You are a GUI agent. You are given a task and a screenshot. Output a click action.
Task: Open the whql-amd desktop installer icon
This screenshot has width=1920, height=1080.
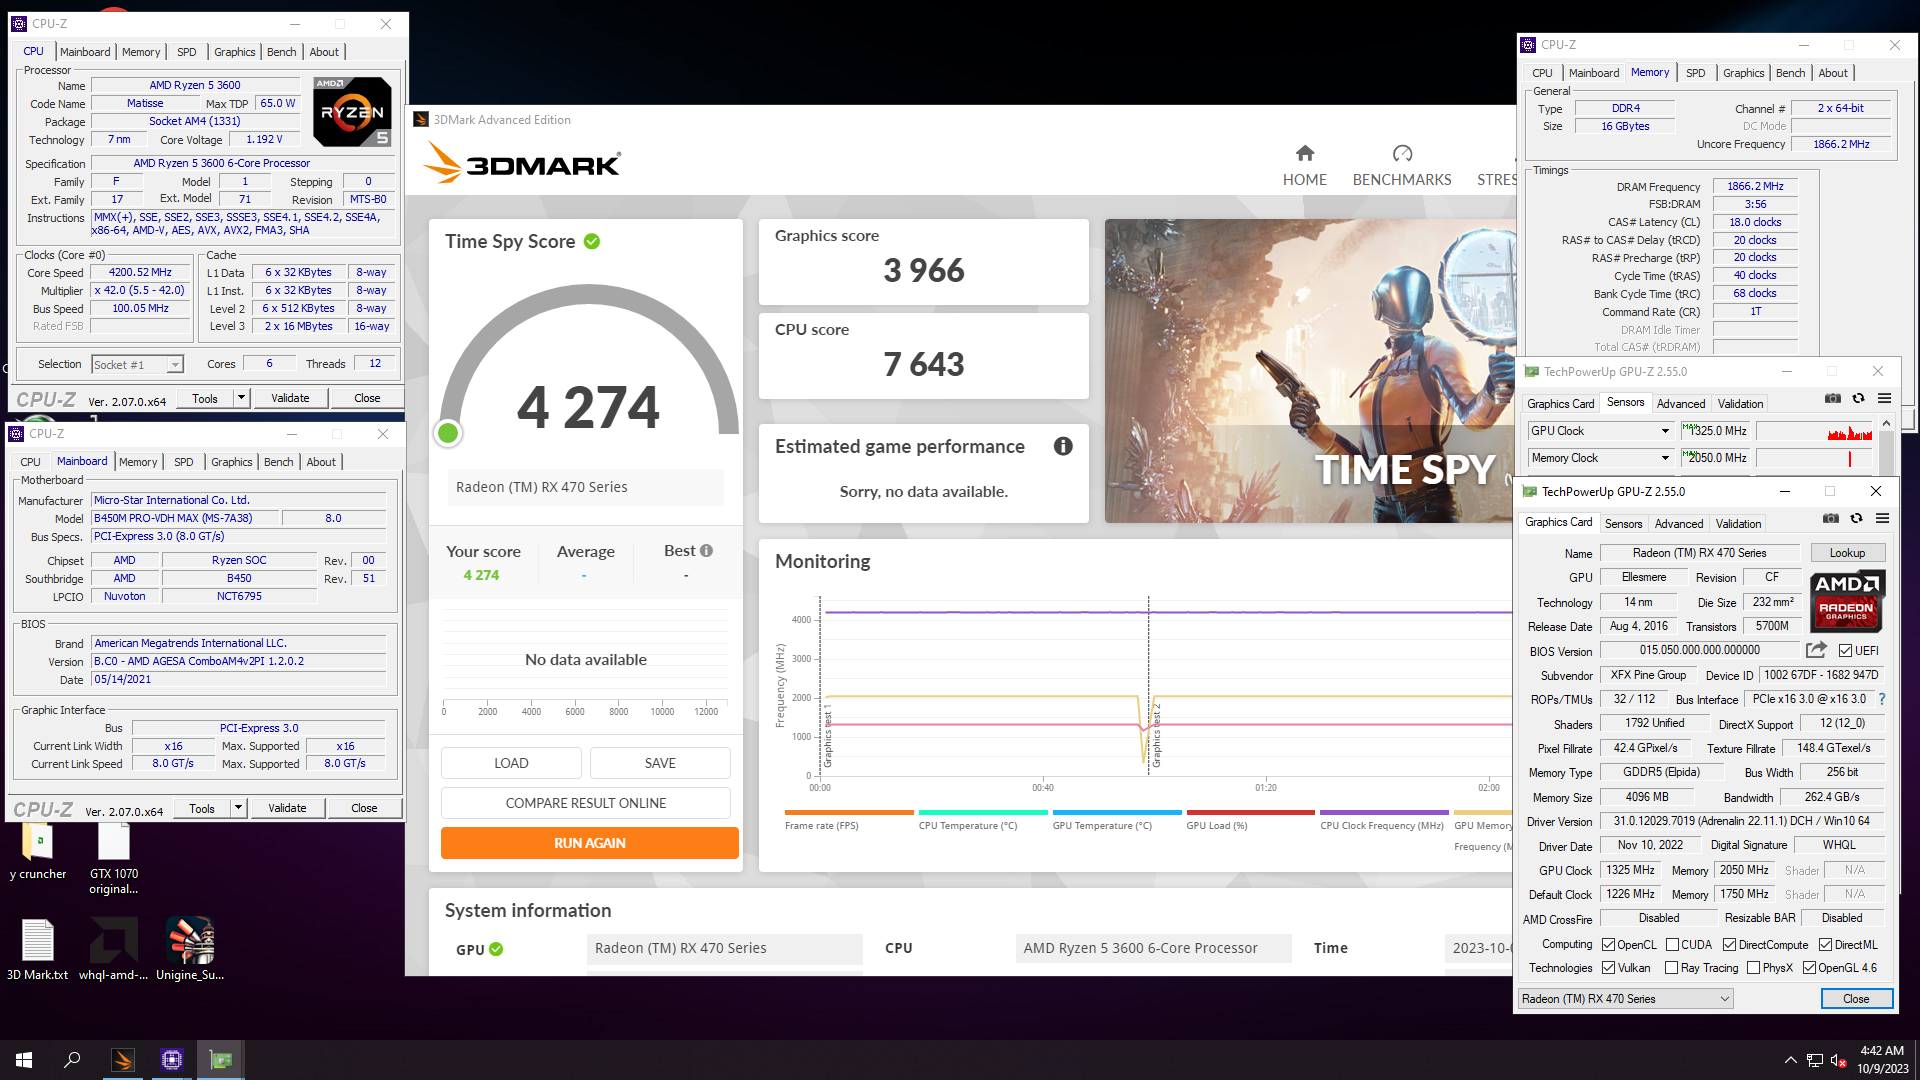114,949
